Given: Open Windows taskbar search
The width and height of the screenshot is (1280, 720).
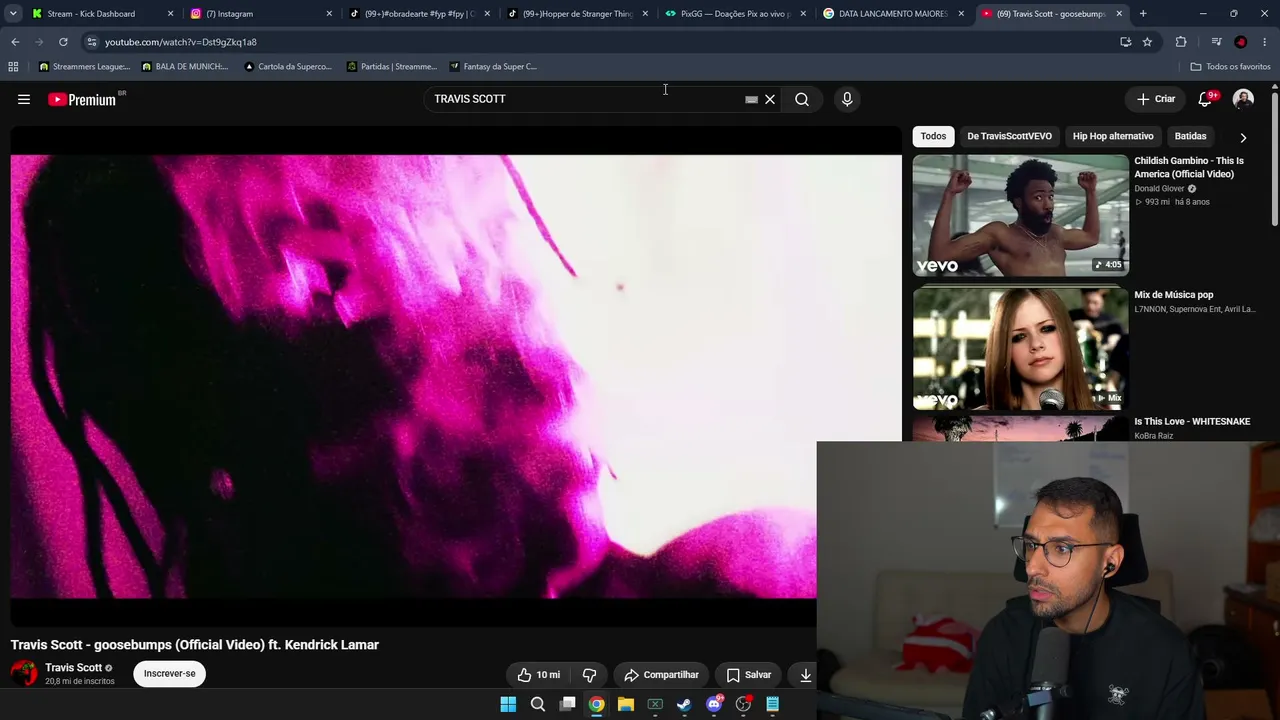Looking at the screenshot, I should pyautogui.click(x=538, y=704).
